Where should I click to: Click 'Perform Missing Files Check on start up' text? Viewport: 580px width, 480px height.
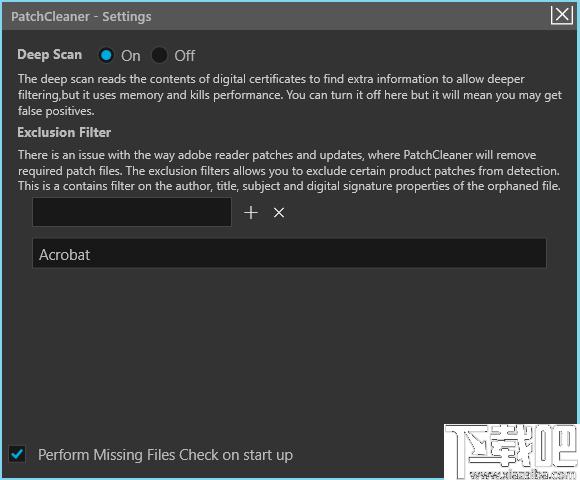165,455
